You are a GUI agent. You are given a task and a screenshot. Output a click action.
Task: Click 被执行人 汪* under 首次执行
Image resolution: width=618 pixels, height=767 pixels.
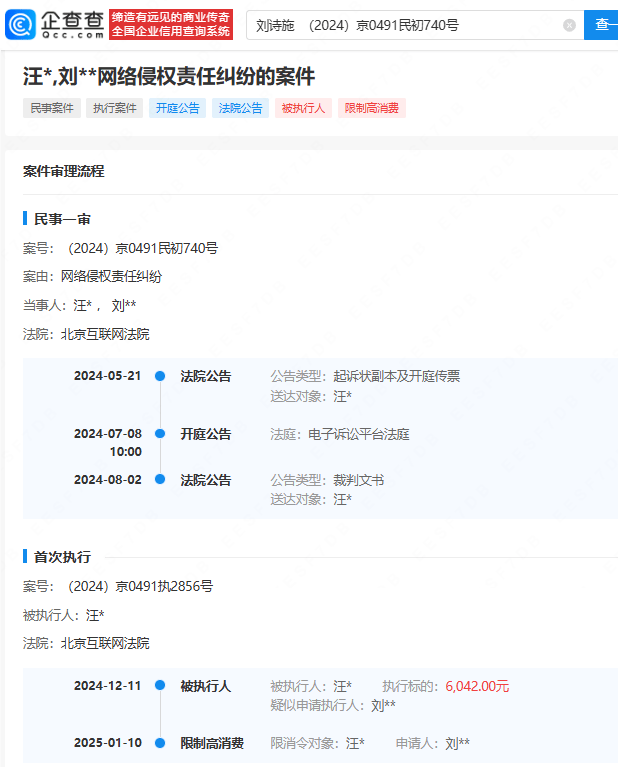tap(64, 615)
